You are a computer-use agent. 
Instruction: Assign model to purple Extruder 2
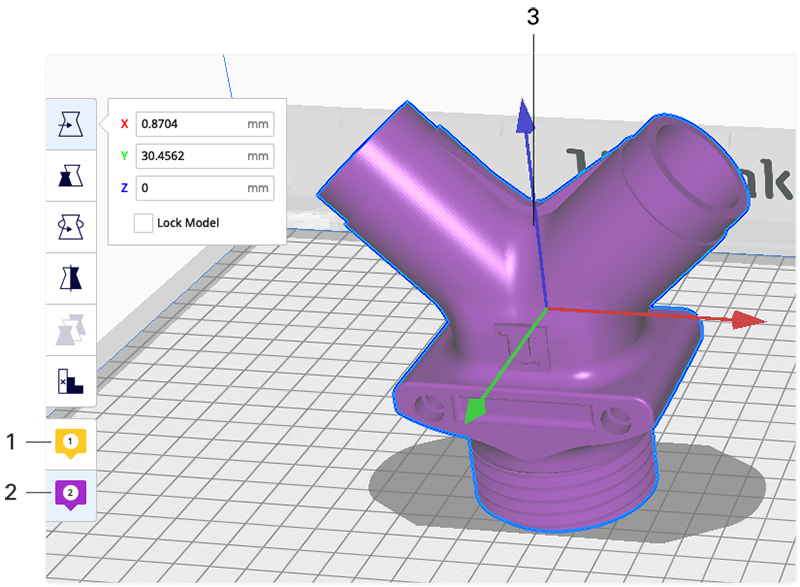coord(70,493)
